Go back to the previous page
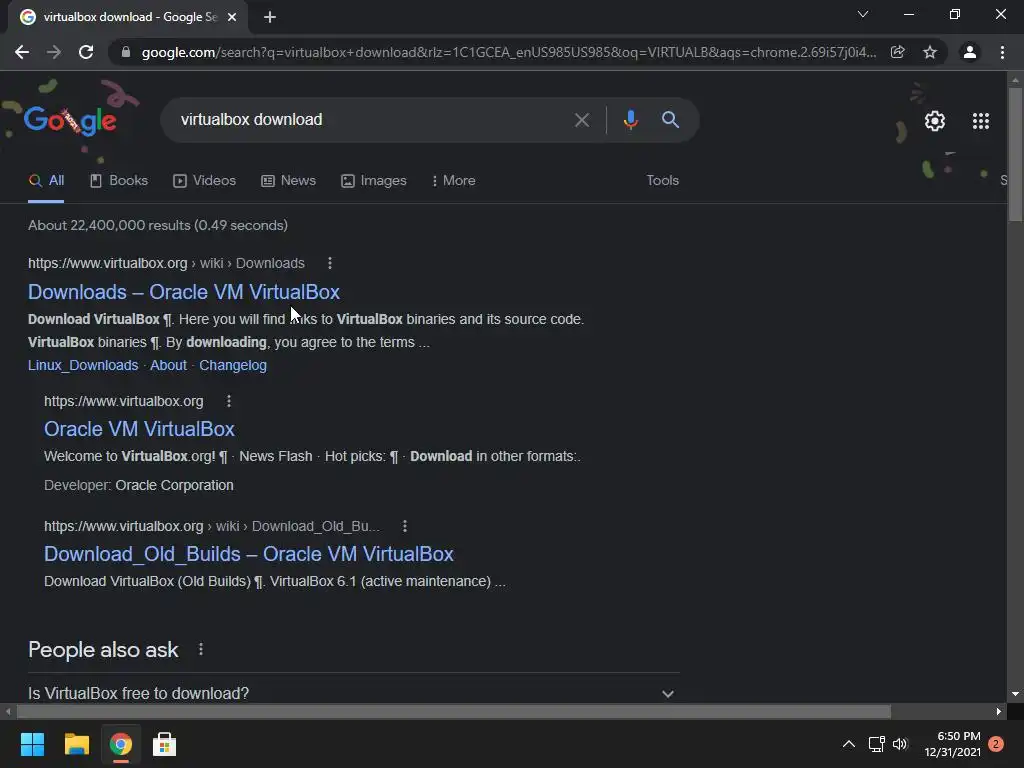The image size is (1024, 768). pyautogui.click(x=22, y=52)
